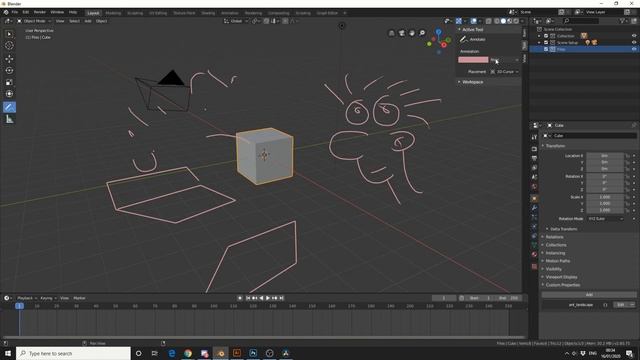
Task: Open the Scene properties tab icon
Action: point(534,177)
